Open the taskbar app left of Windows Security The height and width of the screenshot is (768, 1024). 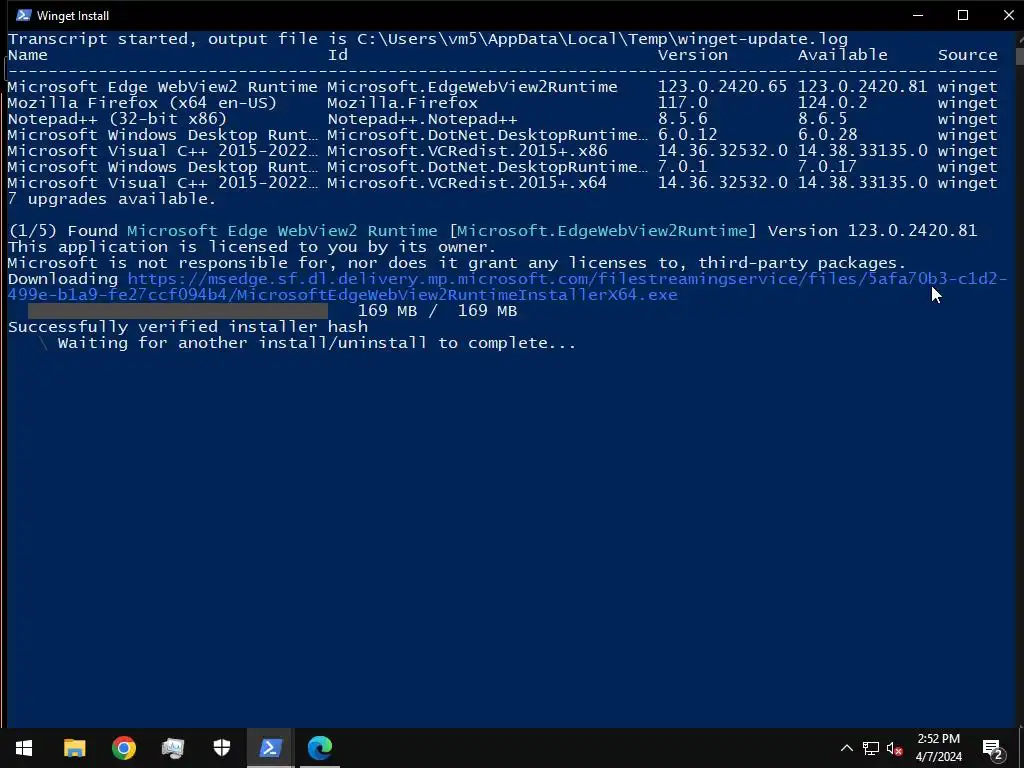coord(173,748)
